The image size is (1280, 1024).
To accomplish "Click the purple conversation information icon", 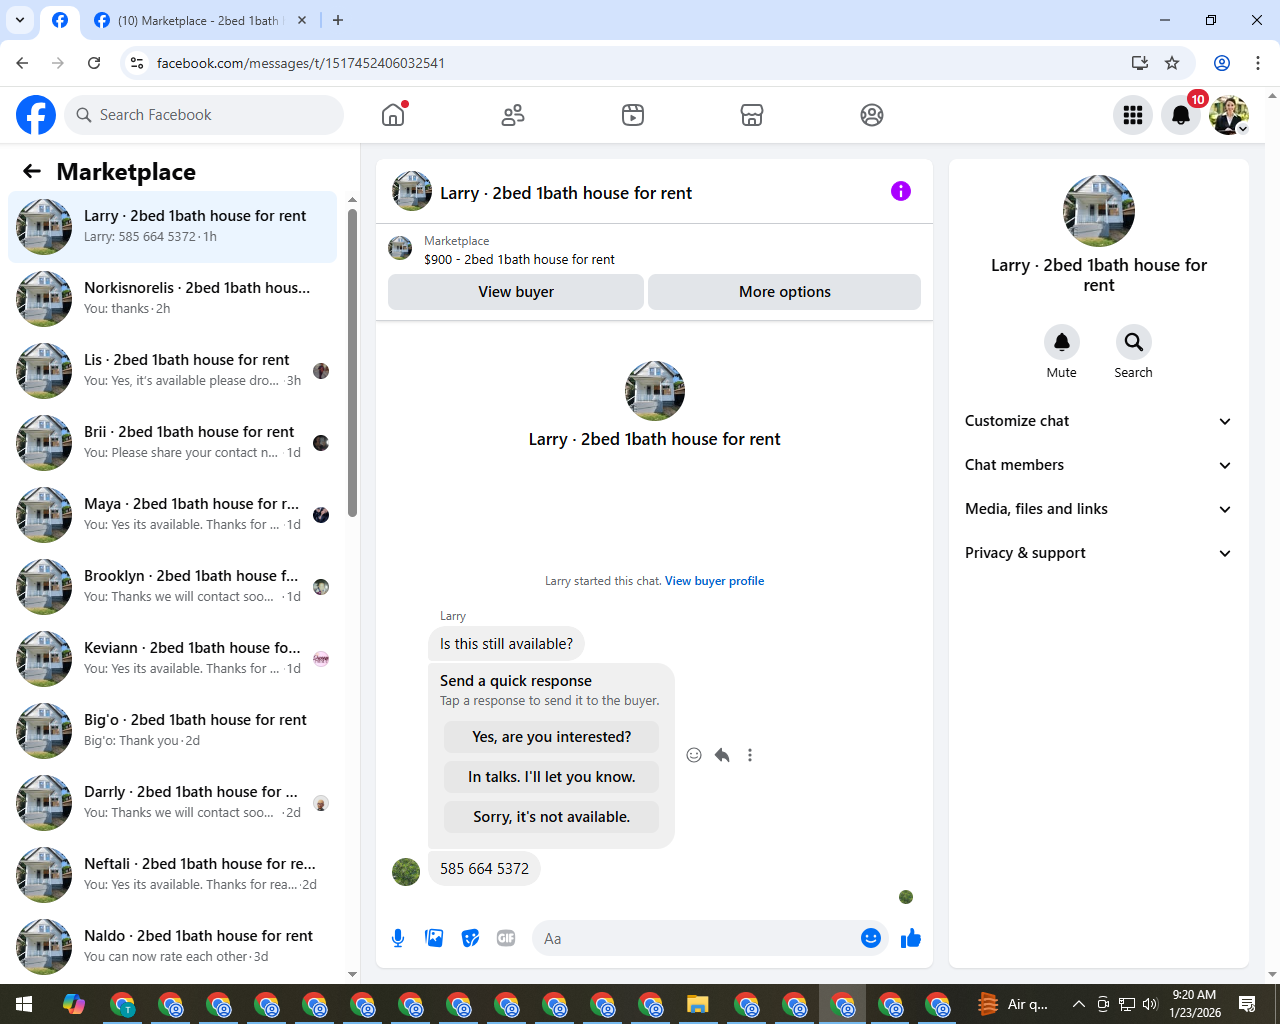I will point(901,191).
